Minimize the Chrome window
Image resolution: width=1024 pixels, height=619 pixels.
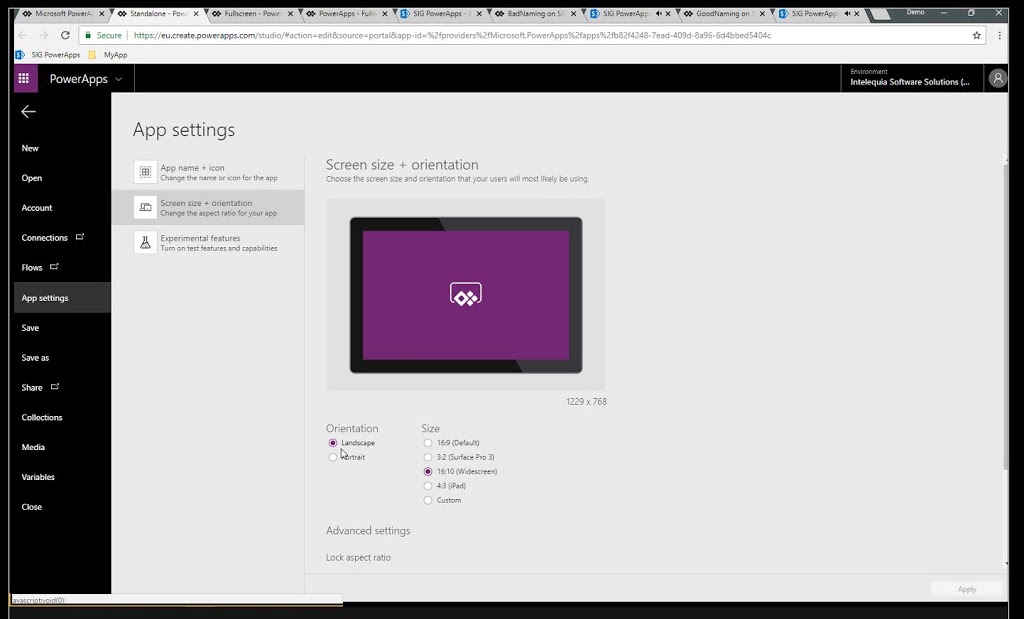(944, 13)
